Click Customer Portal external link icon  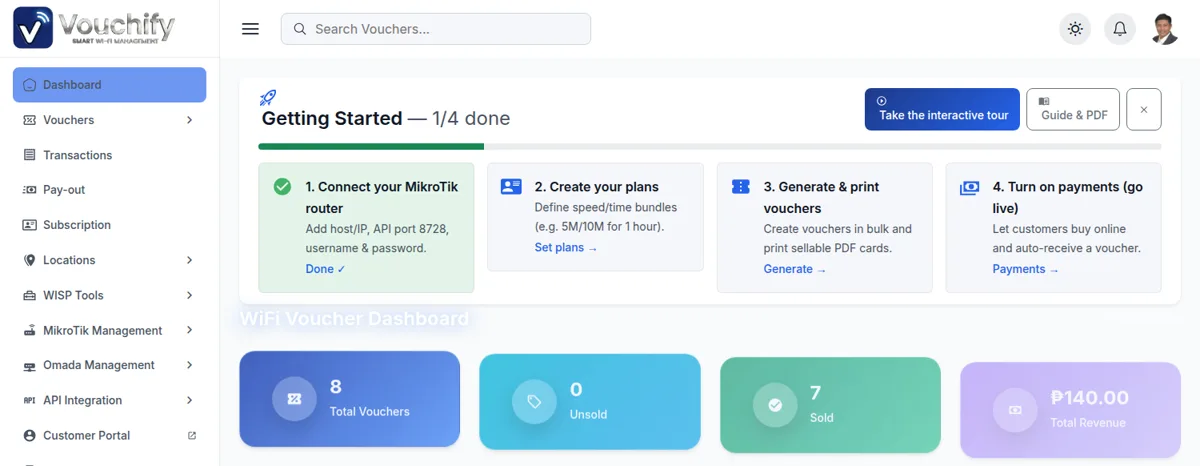click(x=192, y=436)
